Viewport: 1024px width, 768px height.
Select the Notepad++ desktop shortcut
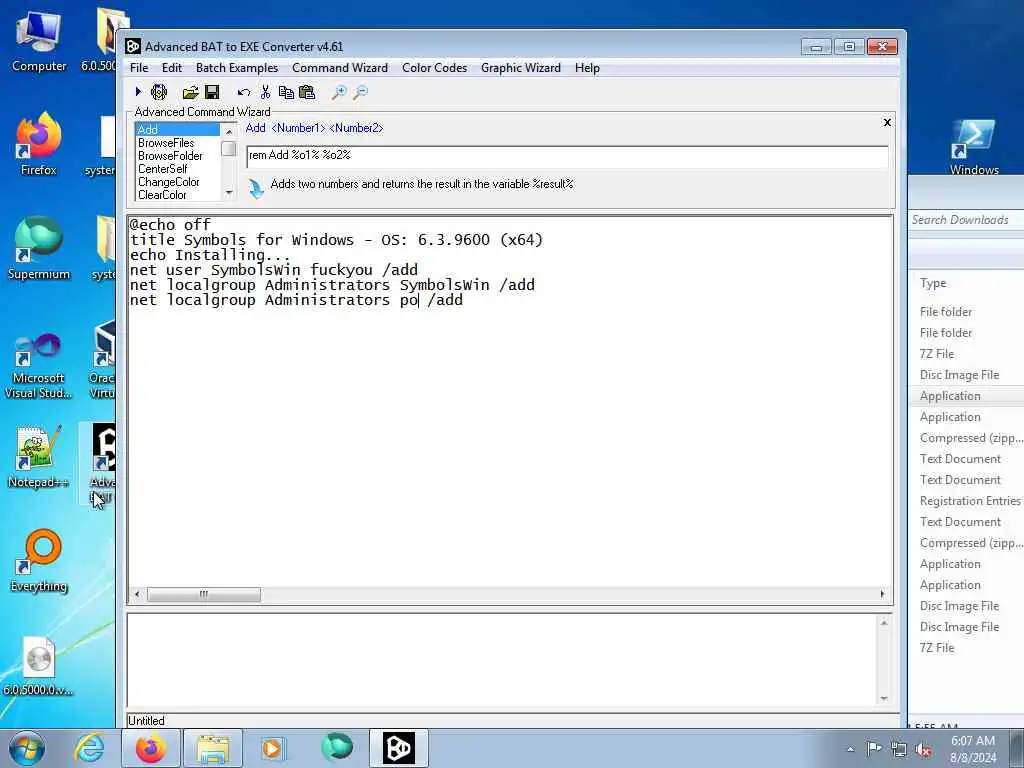pos(39,457)
